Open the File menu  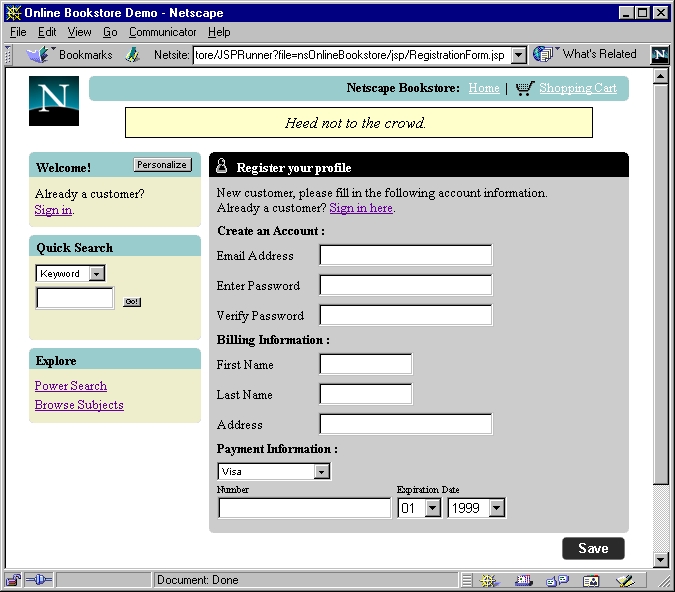[18, 32]
